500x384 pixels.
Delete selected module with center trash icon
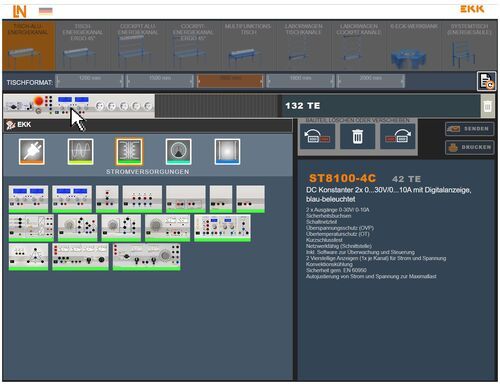pyautogui.click(x=357, y=136)
